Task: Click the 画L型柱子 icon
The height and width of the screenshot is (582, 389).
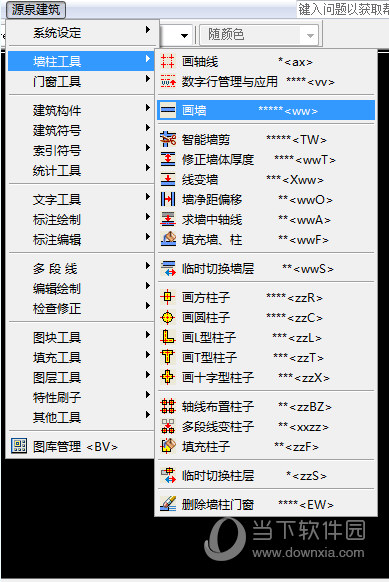Action: [x=167, y=337]
